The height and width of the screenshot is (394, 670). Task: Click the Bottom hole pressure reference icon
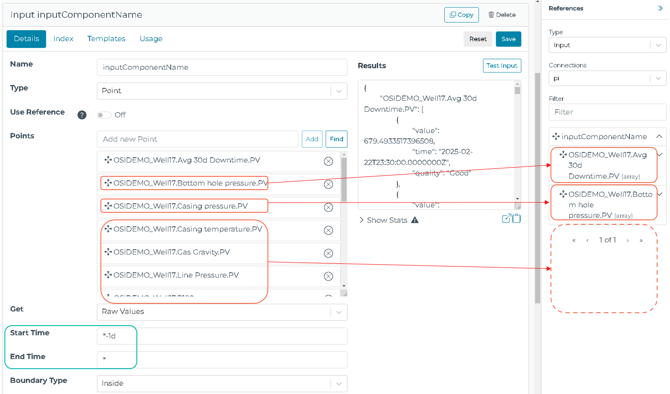[563, 194]
